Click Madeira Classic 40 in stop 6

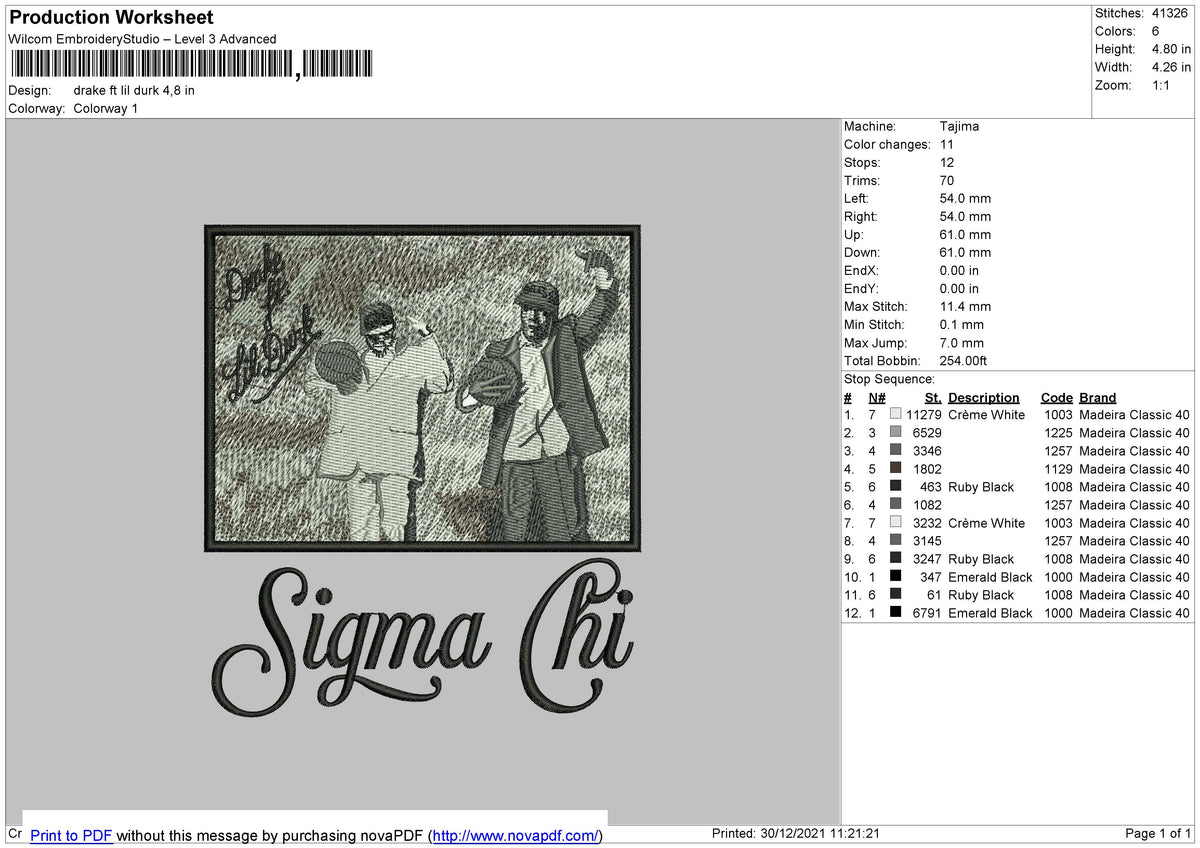1134,505
